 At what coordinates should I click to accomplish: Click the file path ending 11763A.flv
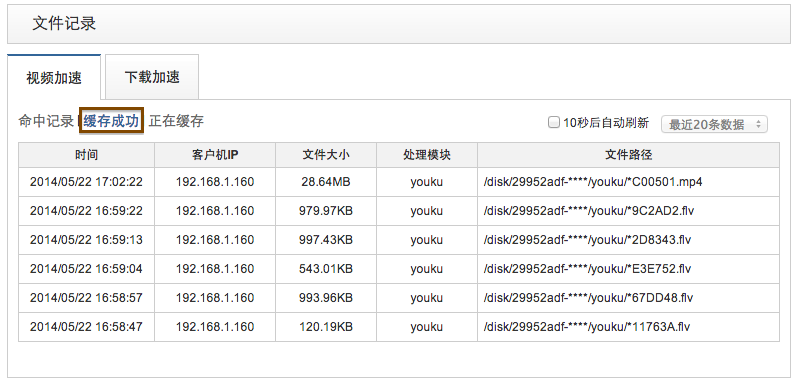point(587,327)
